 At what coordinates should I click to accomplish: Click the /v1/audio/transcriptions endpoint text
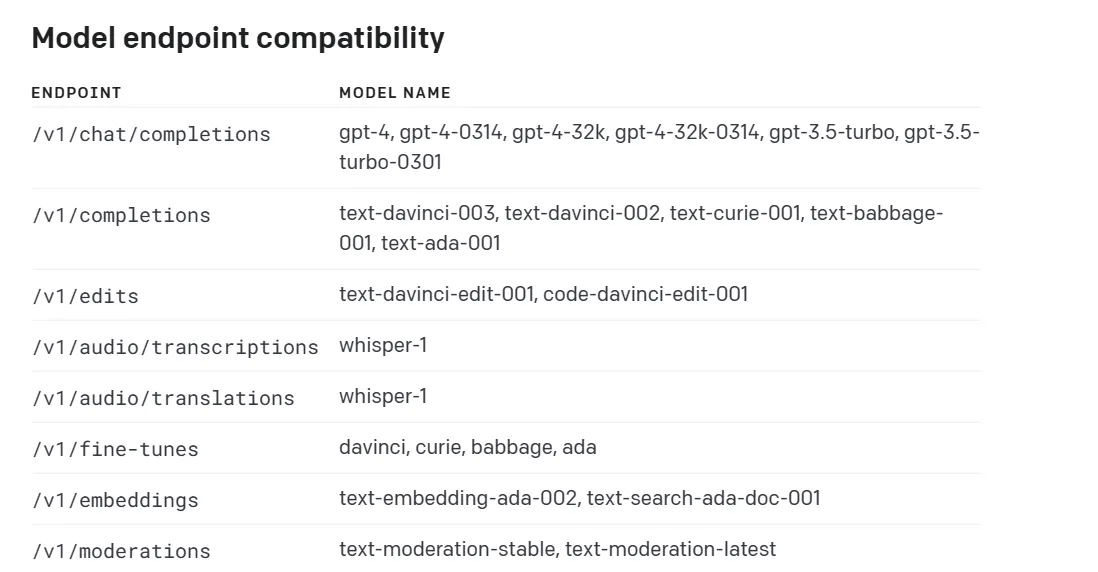click(x=175, y=347)
